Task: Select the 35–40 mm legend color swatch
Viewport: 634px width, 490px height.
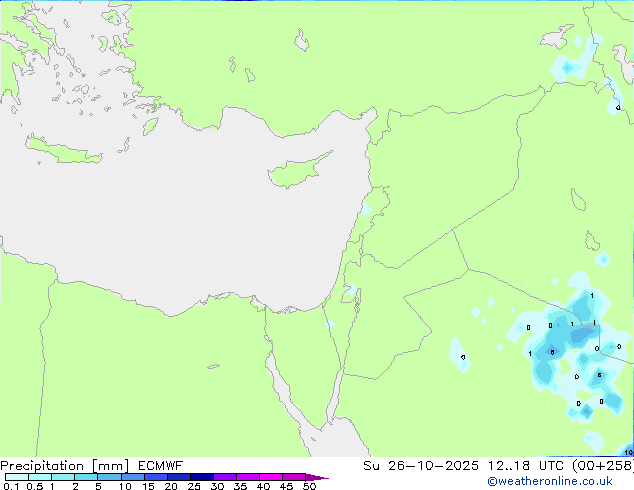Action: coord(248,477)
